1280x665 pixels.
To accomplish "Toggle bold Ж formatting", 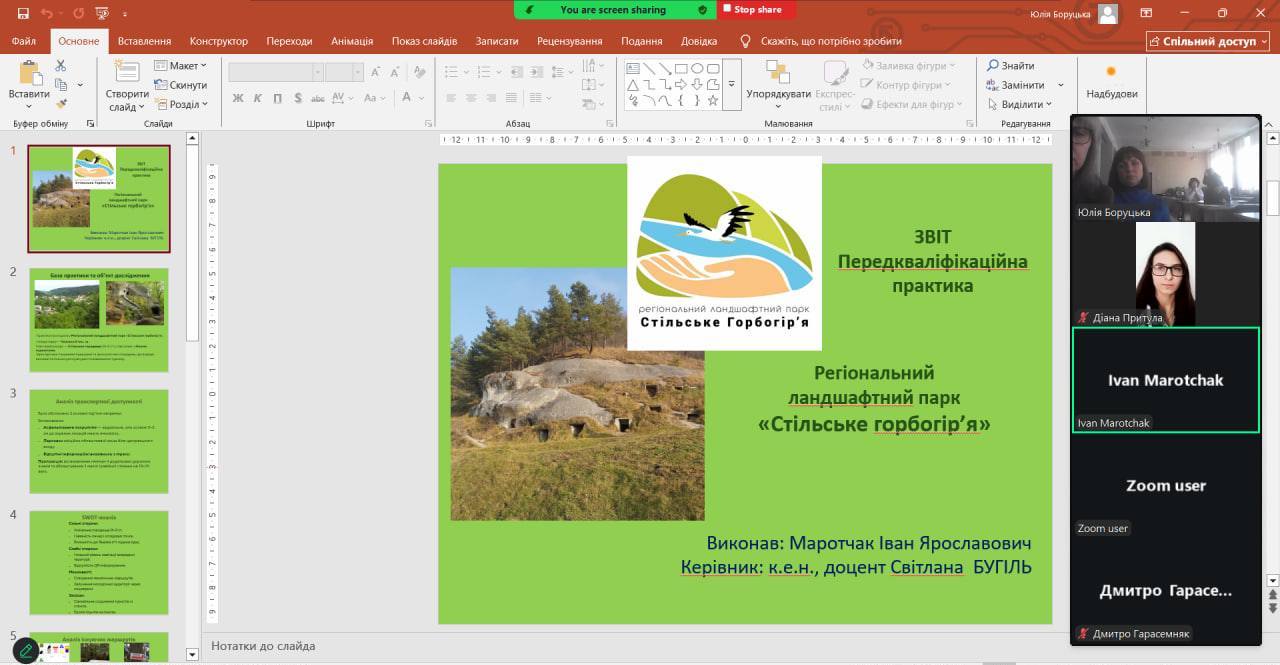I will 238,98.
